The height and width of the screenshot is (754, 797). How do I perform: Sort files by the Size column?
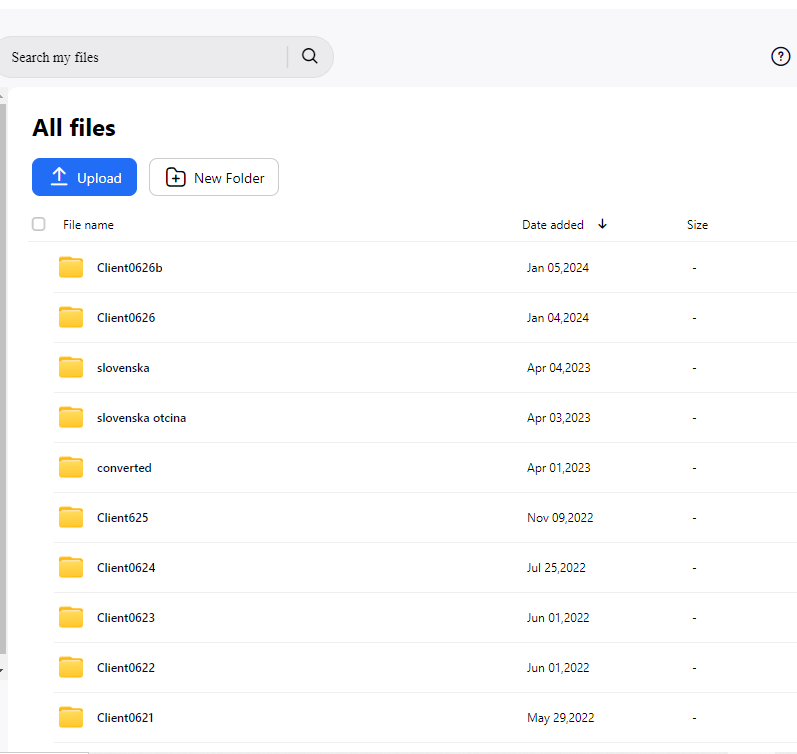[697, 225]
